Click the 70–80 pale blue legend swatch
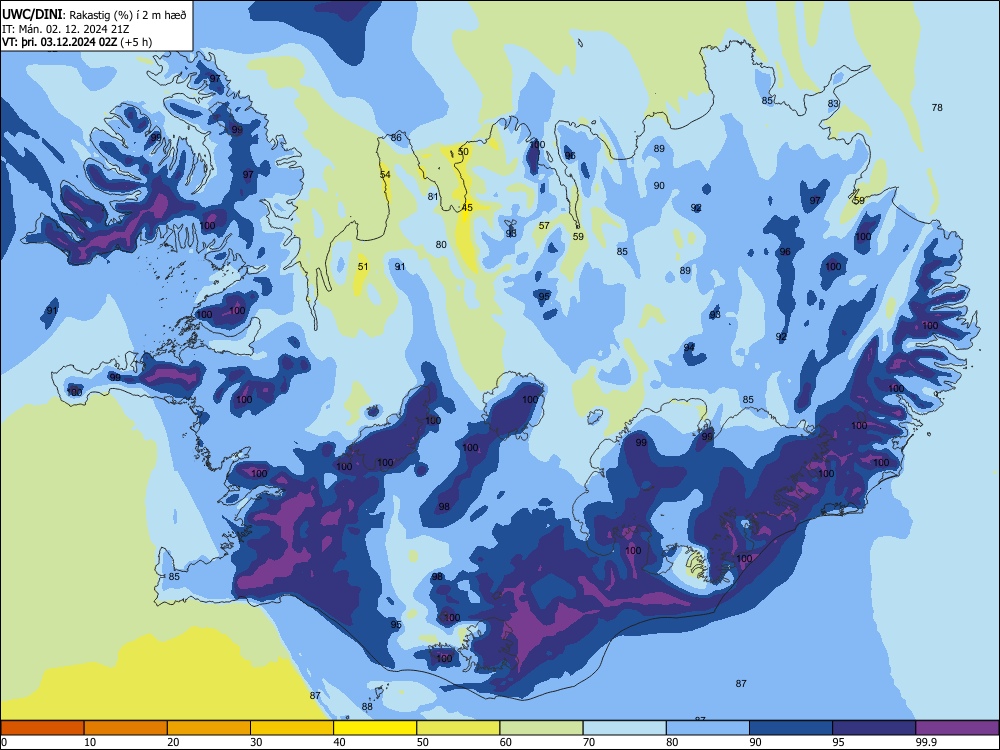 624,728
